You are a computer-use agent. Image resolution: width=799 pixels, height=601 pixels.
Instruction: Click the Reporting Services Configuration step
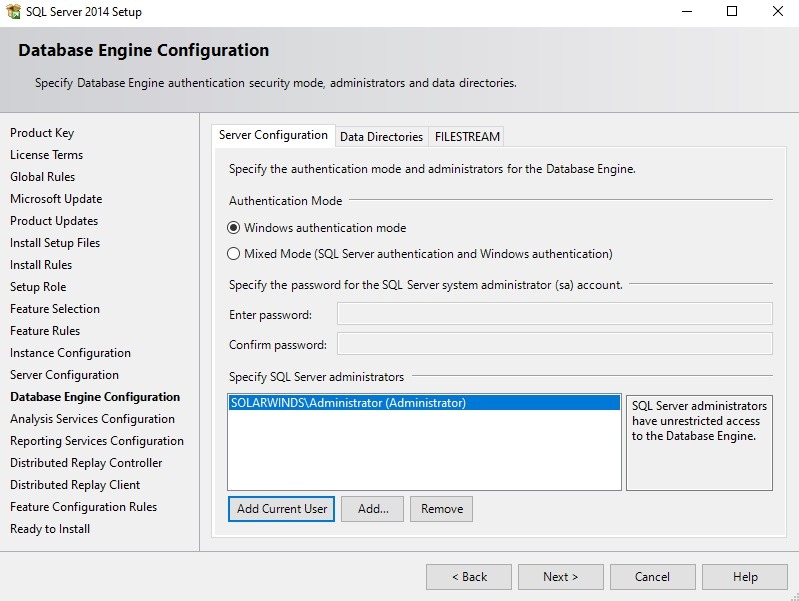coord(97,440)
